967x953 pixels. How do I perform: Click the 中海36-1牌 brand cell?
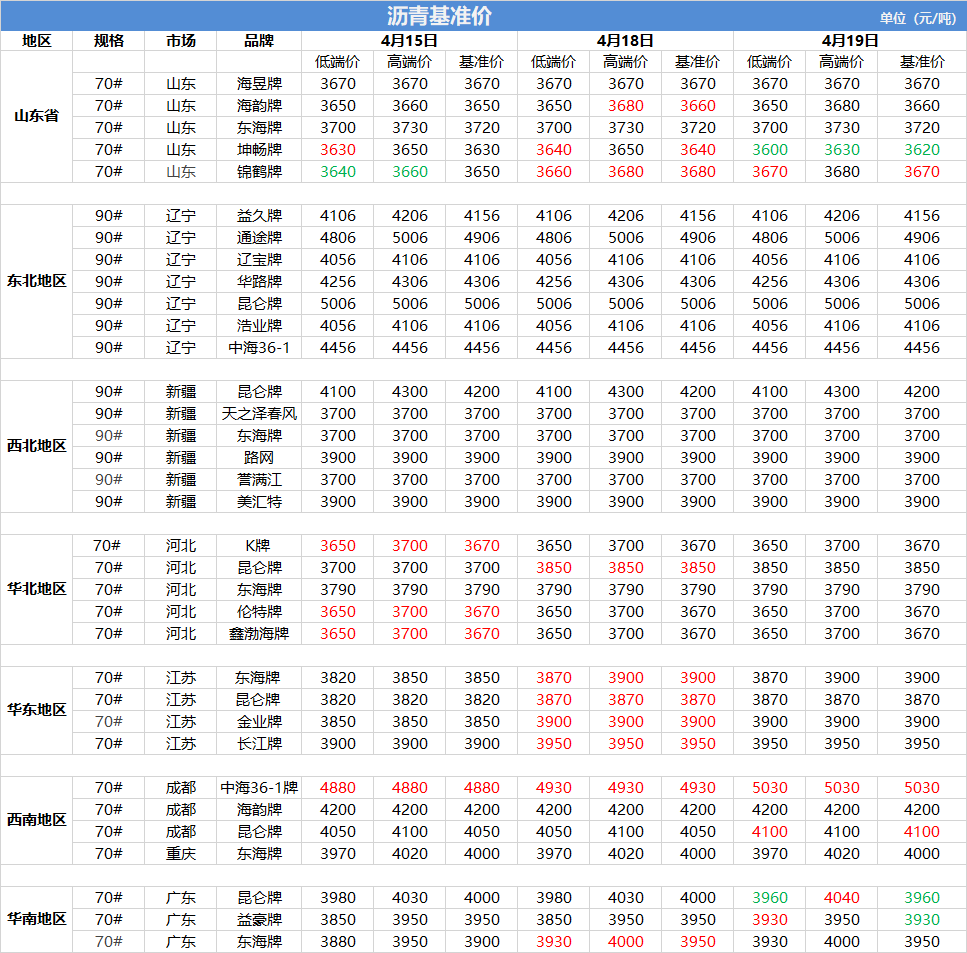pos(259,788)
